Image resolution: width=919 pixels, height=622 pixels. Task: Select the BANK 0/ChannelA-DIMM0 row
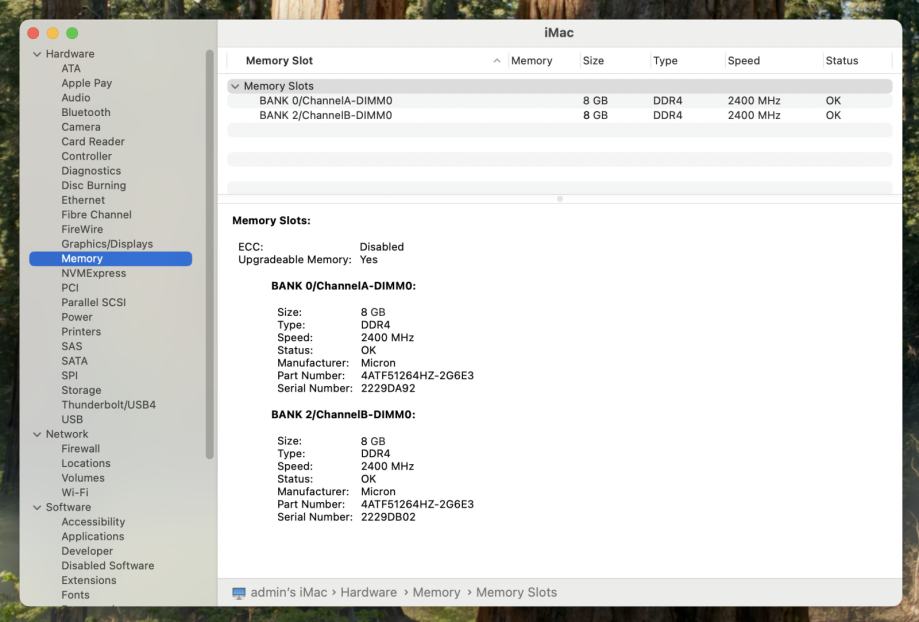325,101
